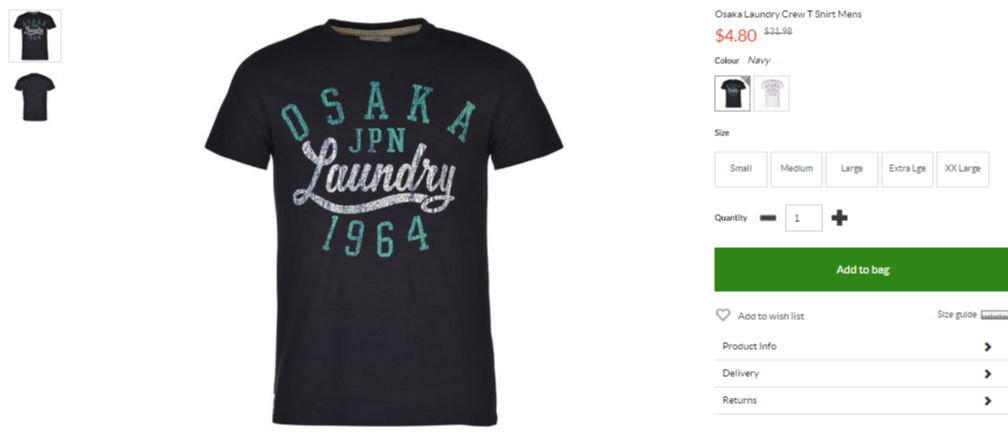Screen dimensions: 1008x437
Task: Expand the Product Info section
Action: [861, 346]
